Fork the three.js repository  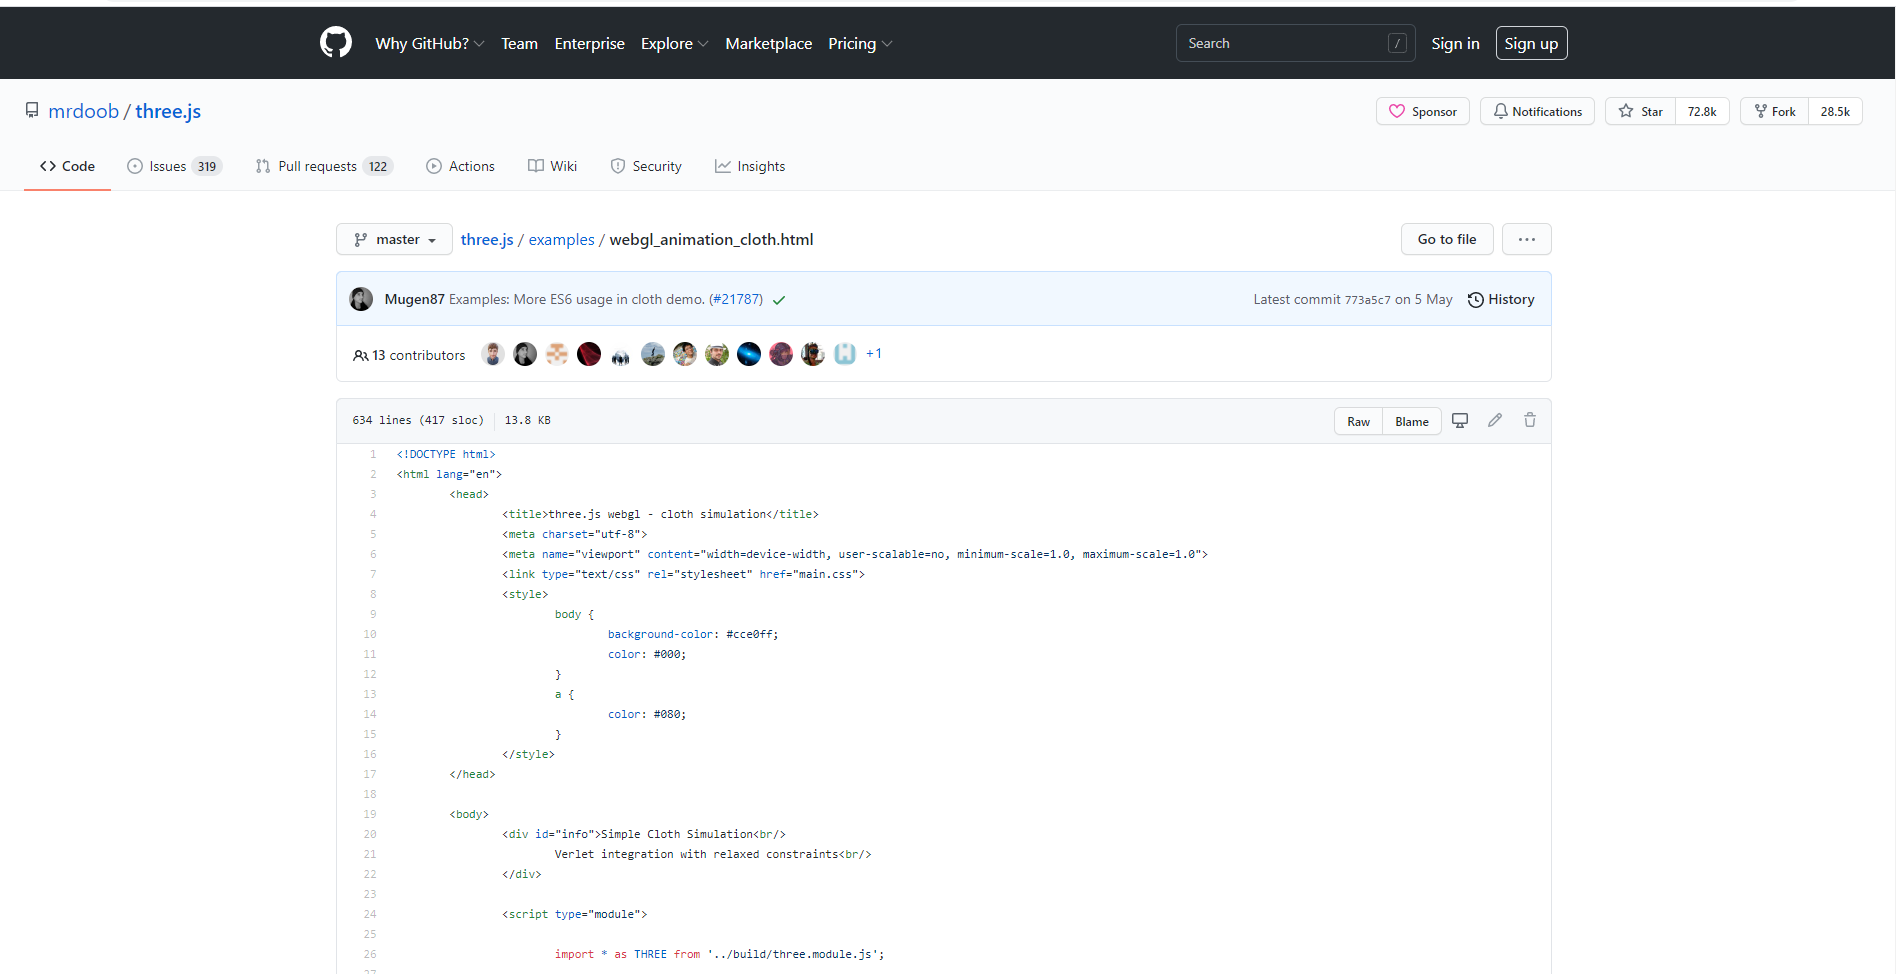tap(1775, 111)
